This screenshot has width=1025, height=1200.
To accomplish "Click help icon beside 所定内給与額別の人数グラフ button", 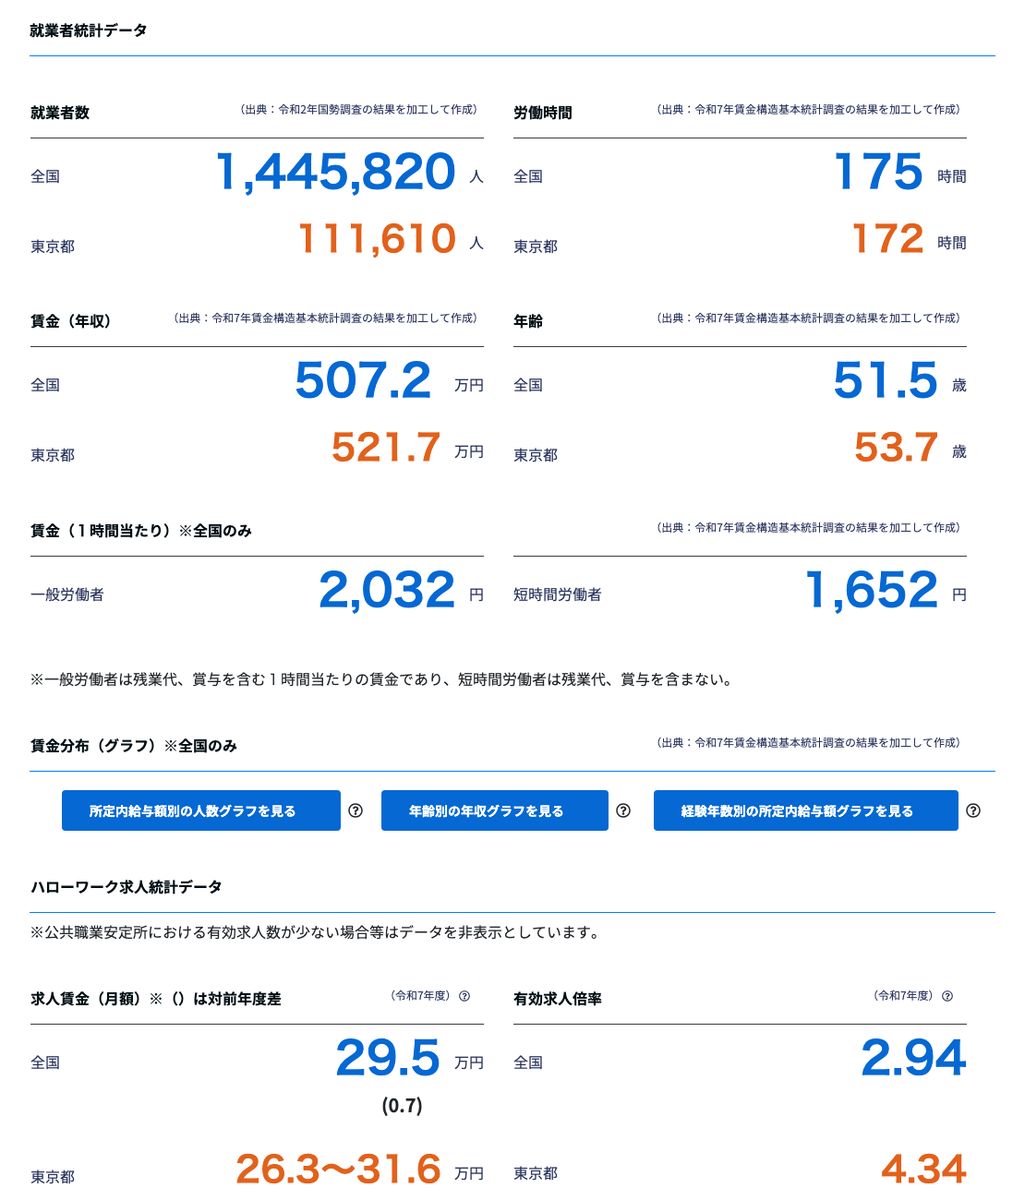I will click(x=355, y=811).
